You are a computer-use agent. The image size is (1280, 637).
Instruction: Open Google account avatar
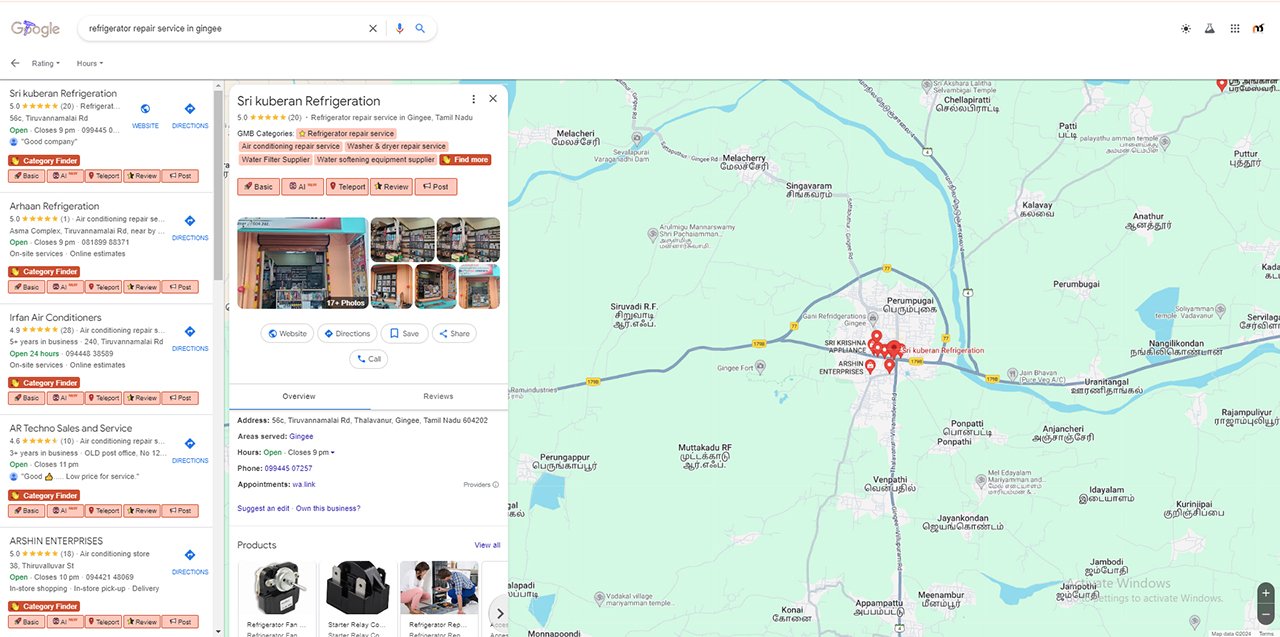pyautogui.click(x=1259, y=29)
